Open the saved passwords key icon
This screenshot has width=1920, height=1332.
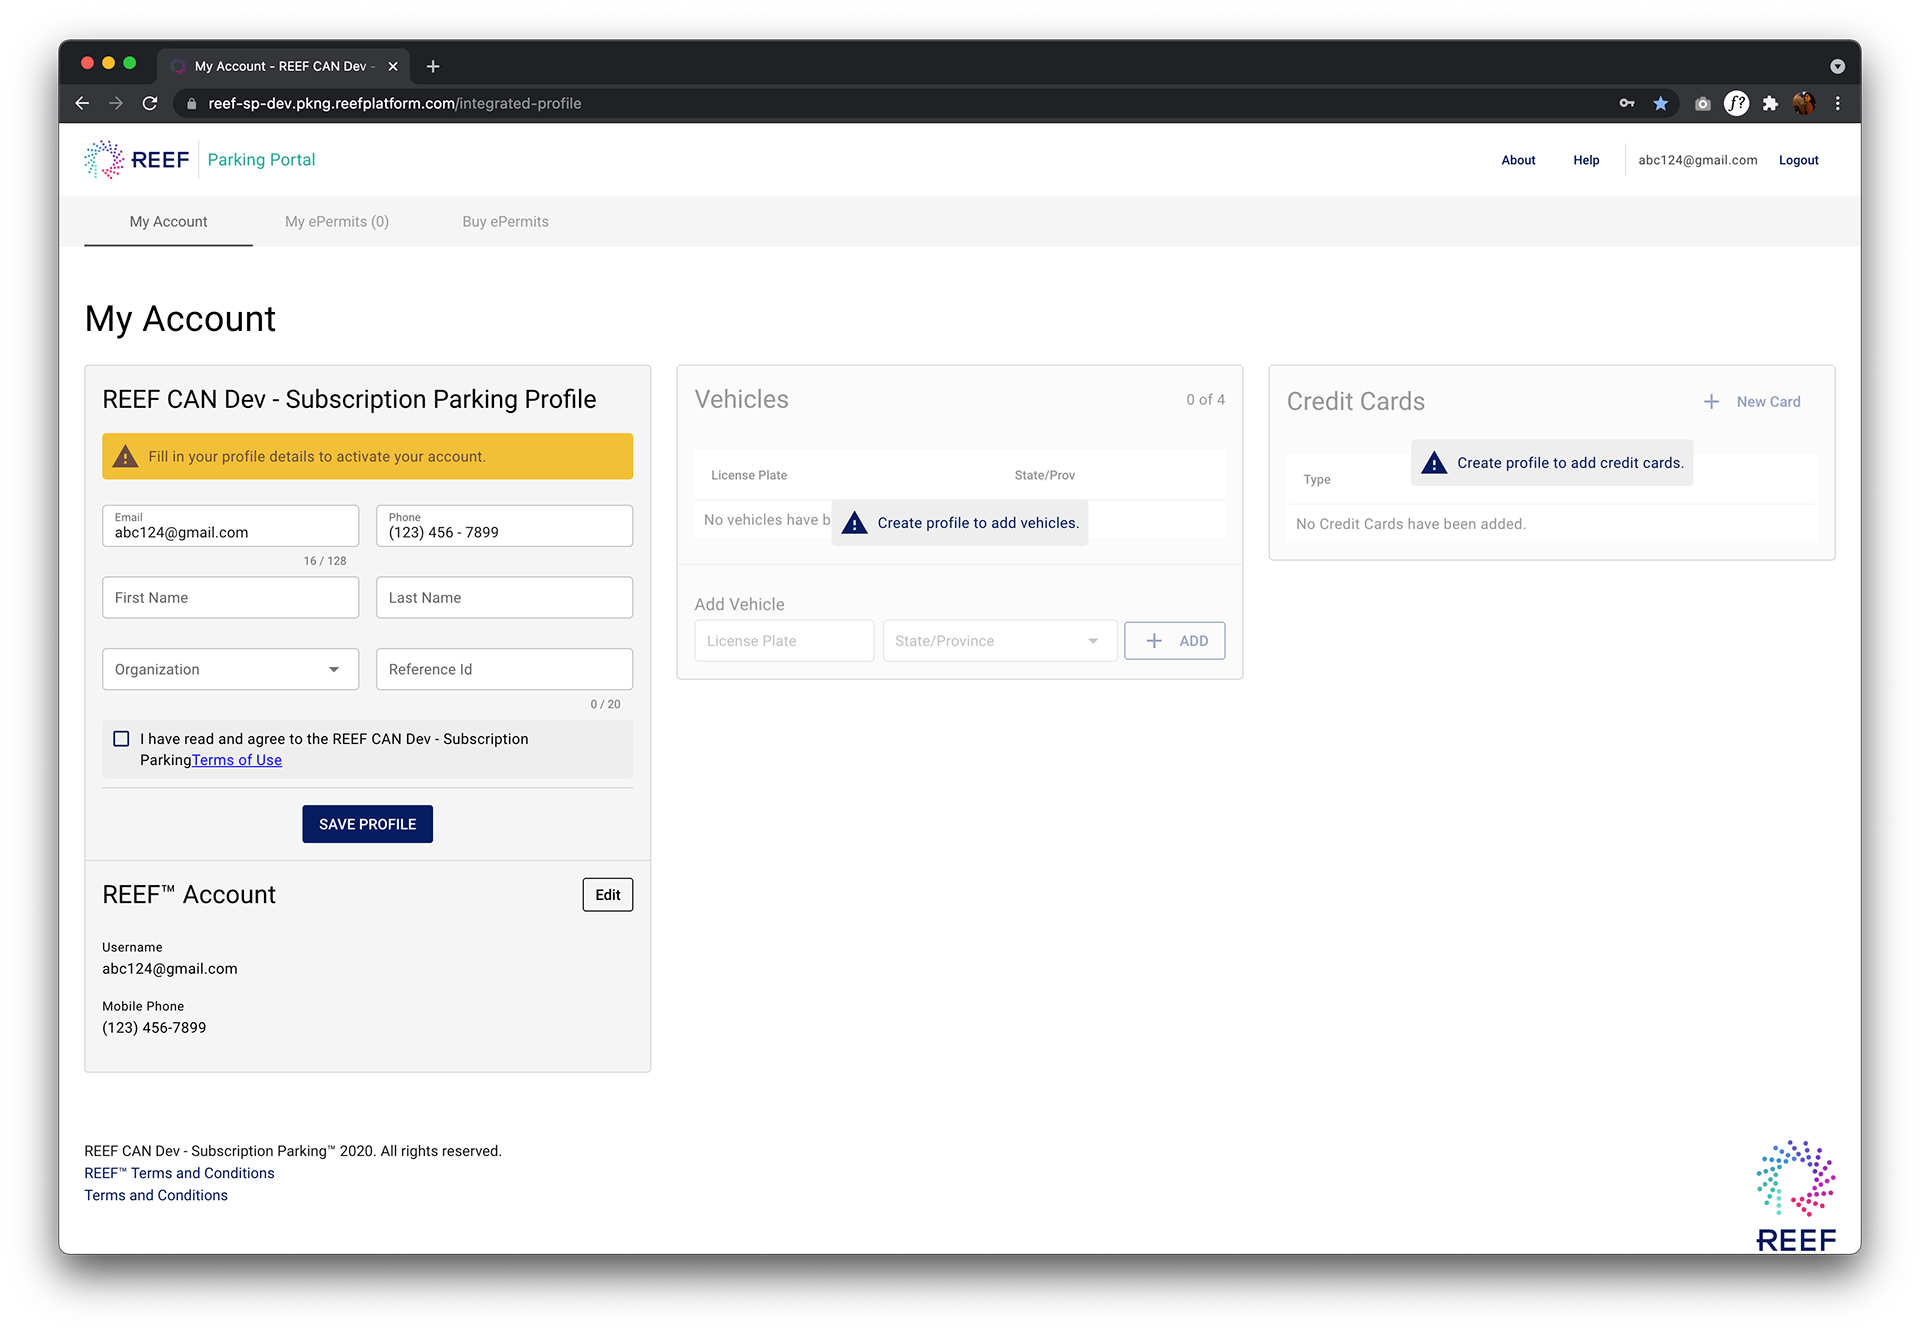(x=1627, y=103)
